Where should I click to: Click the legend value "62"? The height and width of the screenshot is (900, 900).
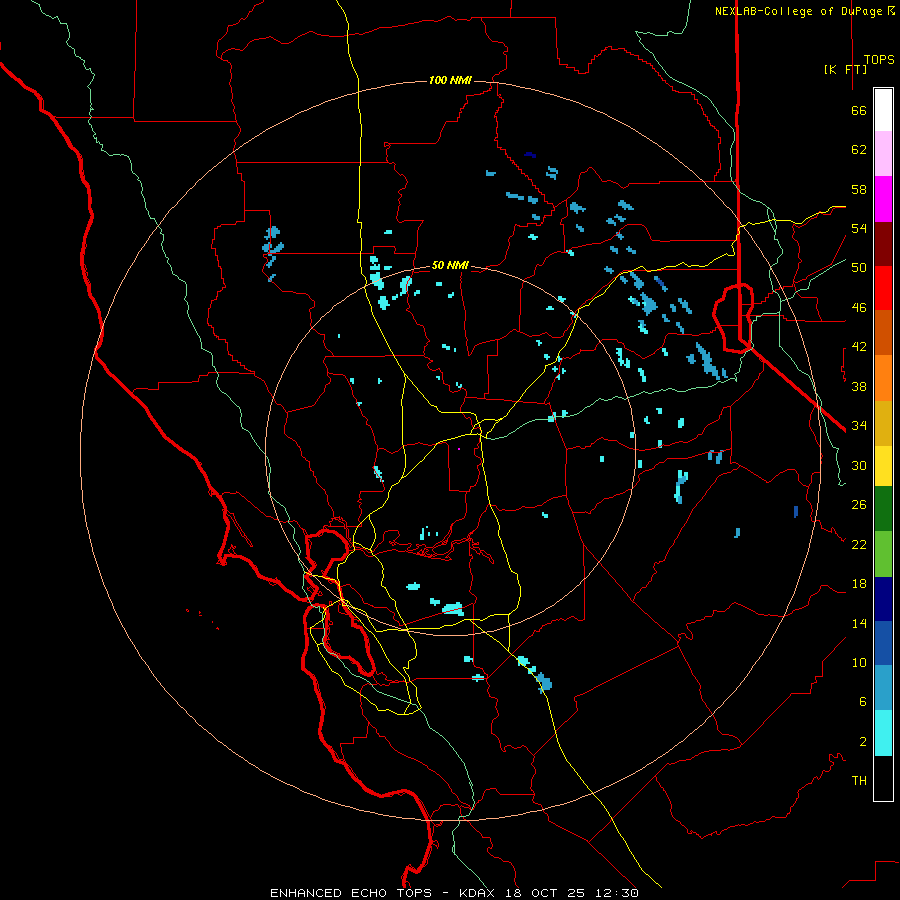tap(859, 150)
